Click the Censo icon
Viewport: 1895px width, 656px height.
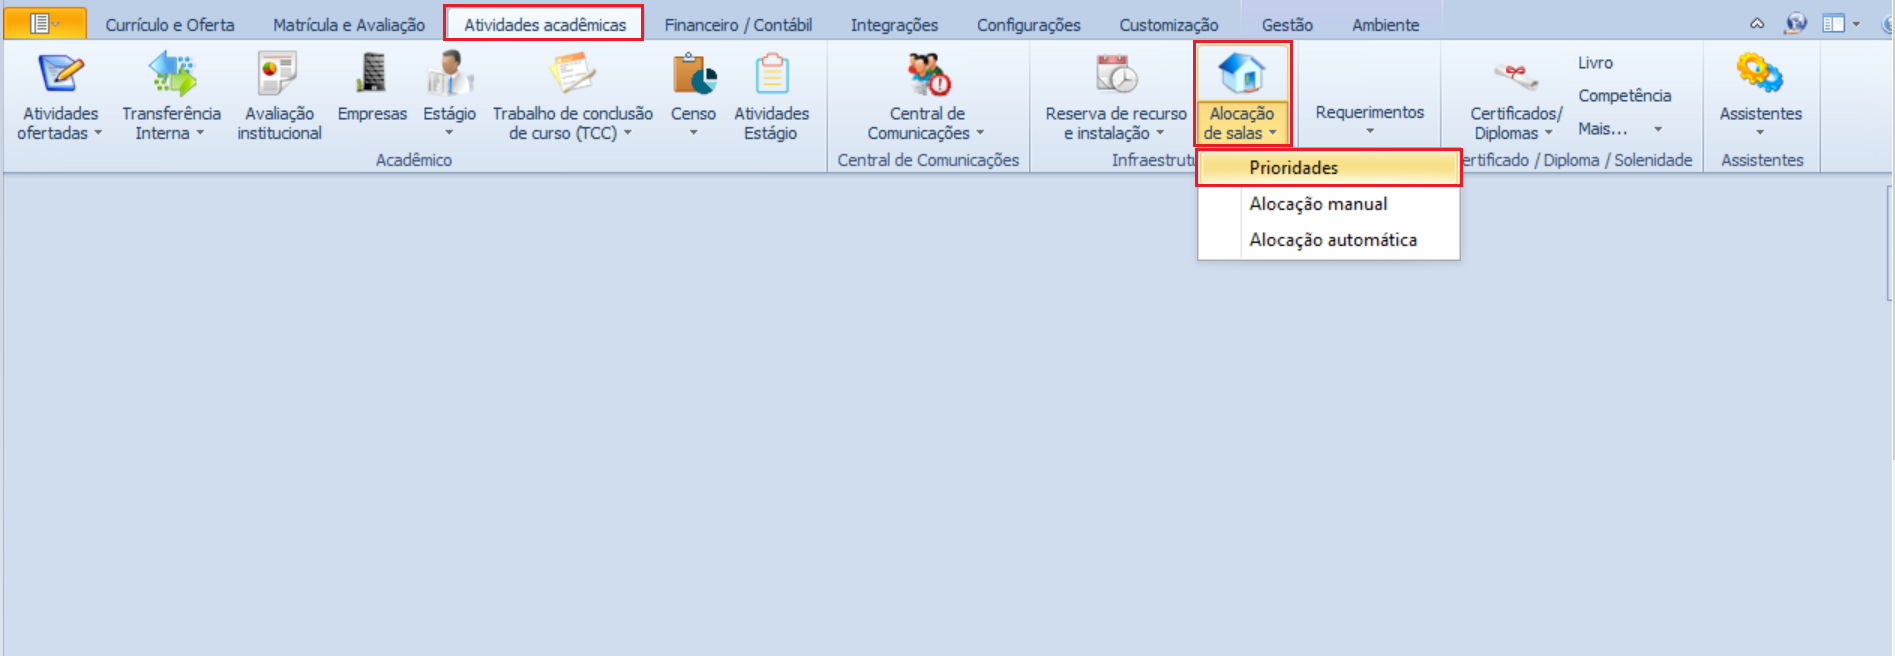click(694, 73)
